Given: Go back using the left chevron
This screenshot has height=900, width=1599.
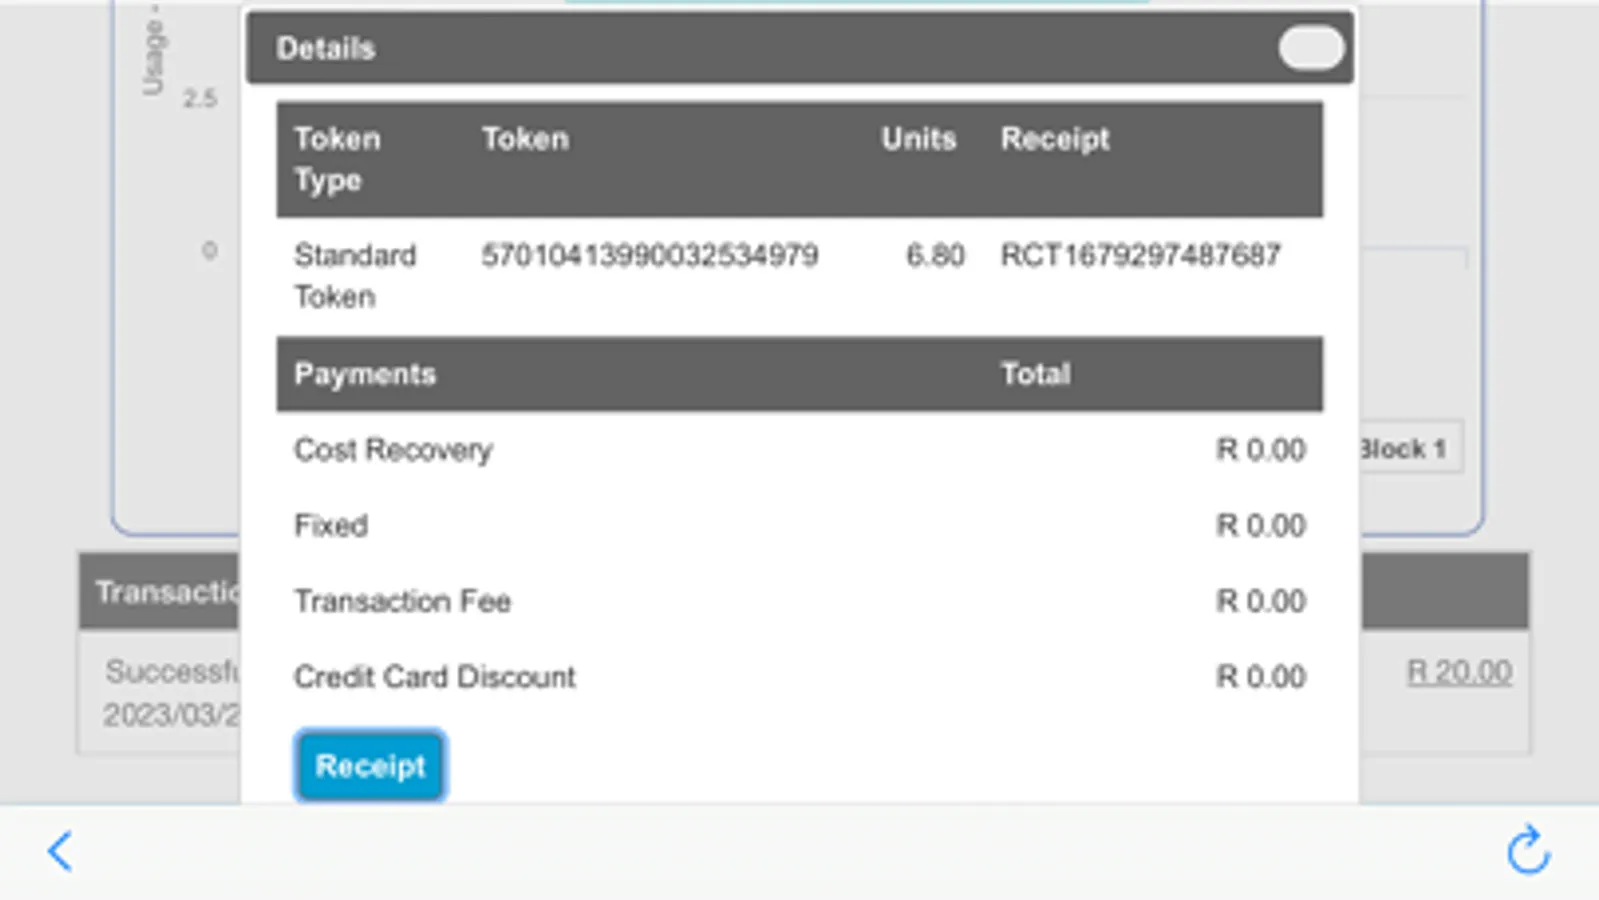Looking at the screenshot, I should (x=60, y=852).
